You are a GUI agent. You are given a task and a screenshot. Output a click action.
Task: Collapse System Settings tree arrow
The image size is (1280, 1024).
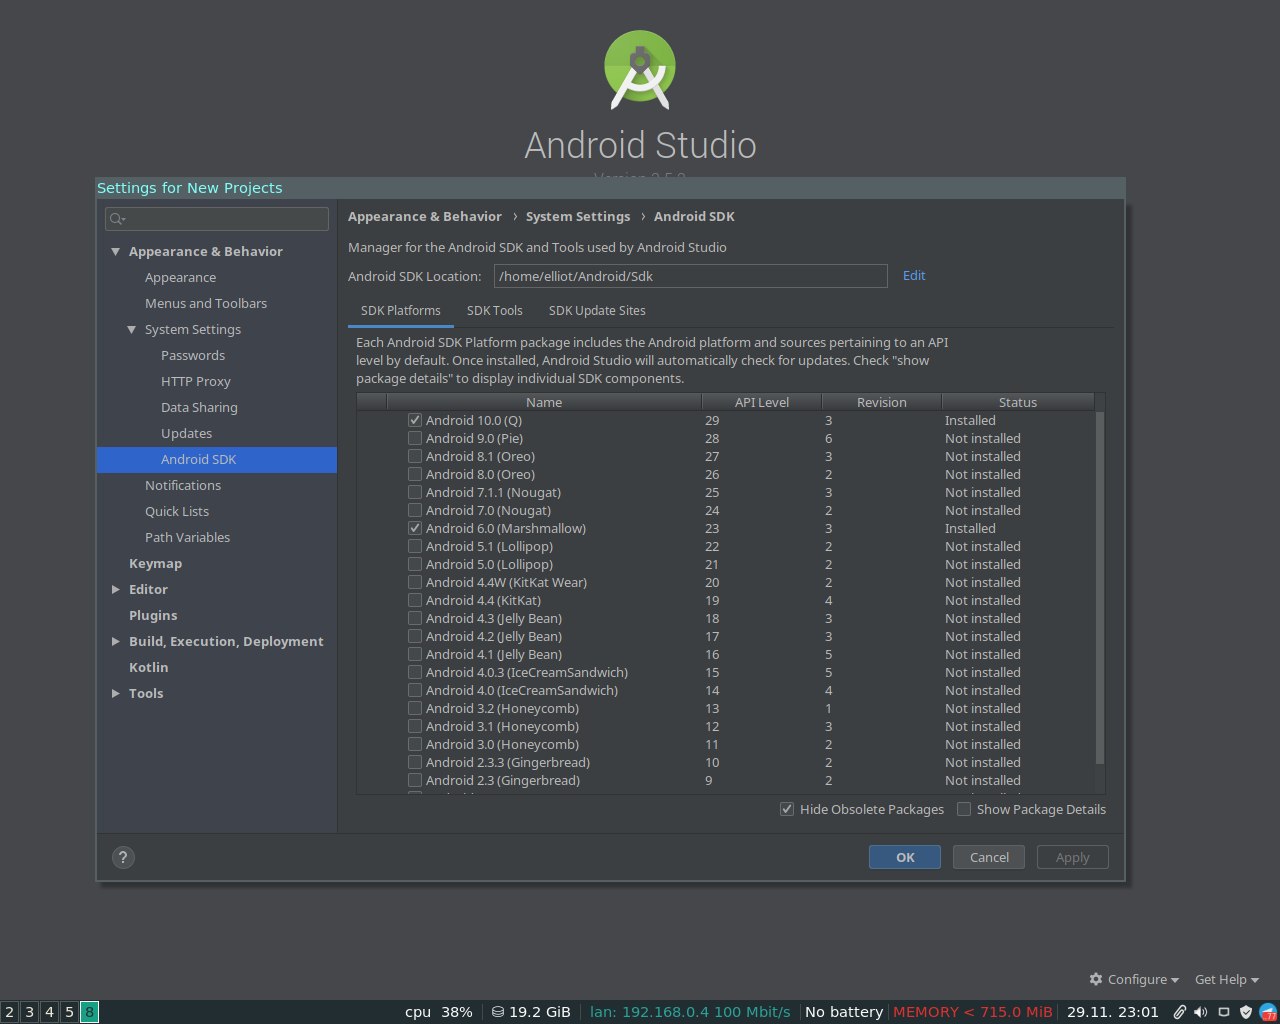click(132, 330)
